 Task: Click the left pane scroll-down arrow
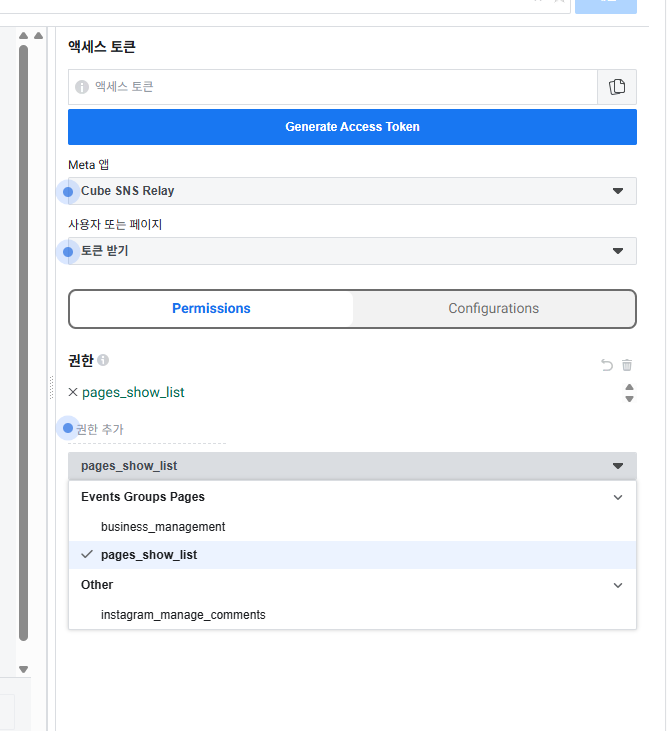point(23,669)
